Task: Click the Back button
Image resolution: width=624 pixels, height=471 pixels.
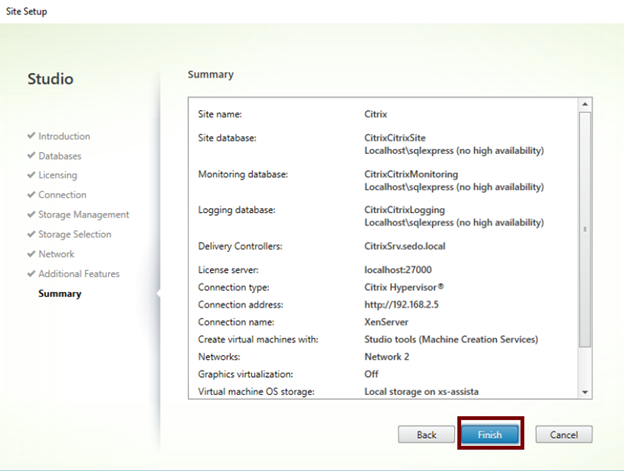Action: point(426,434)
